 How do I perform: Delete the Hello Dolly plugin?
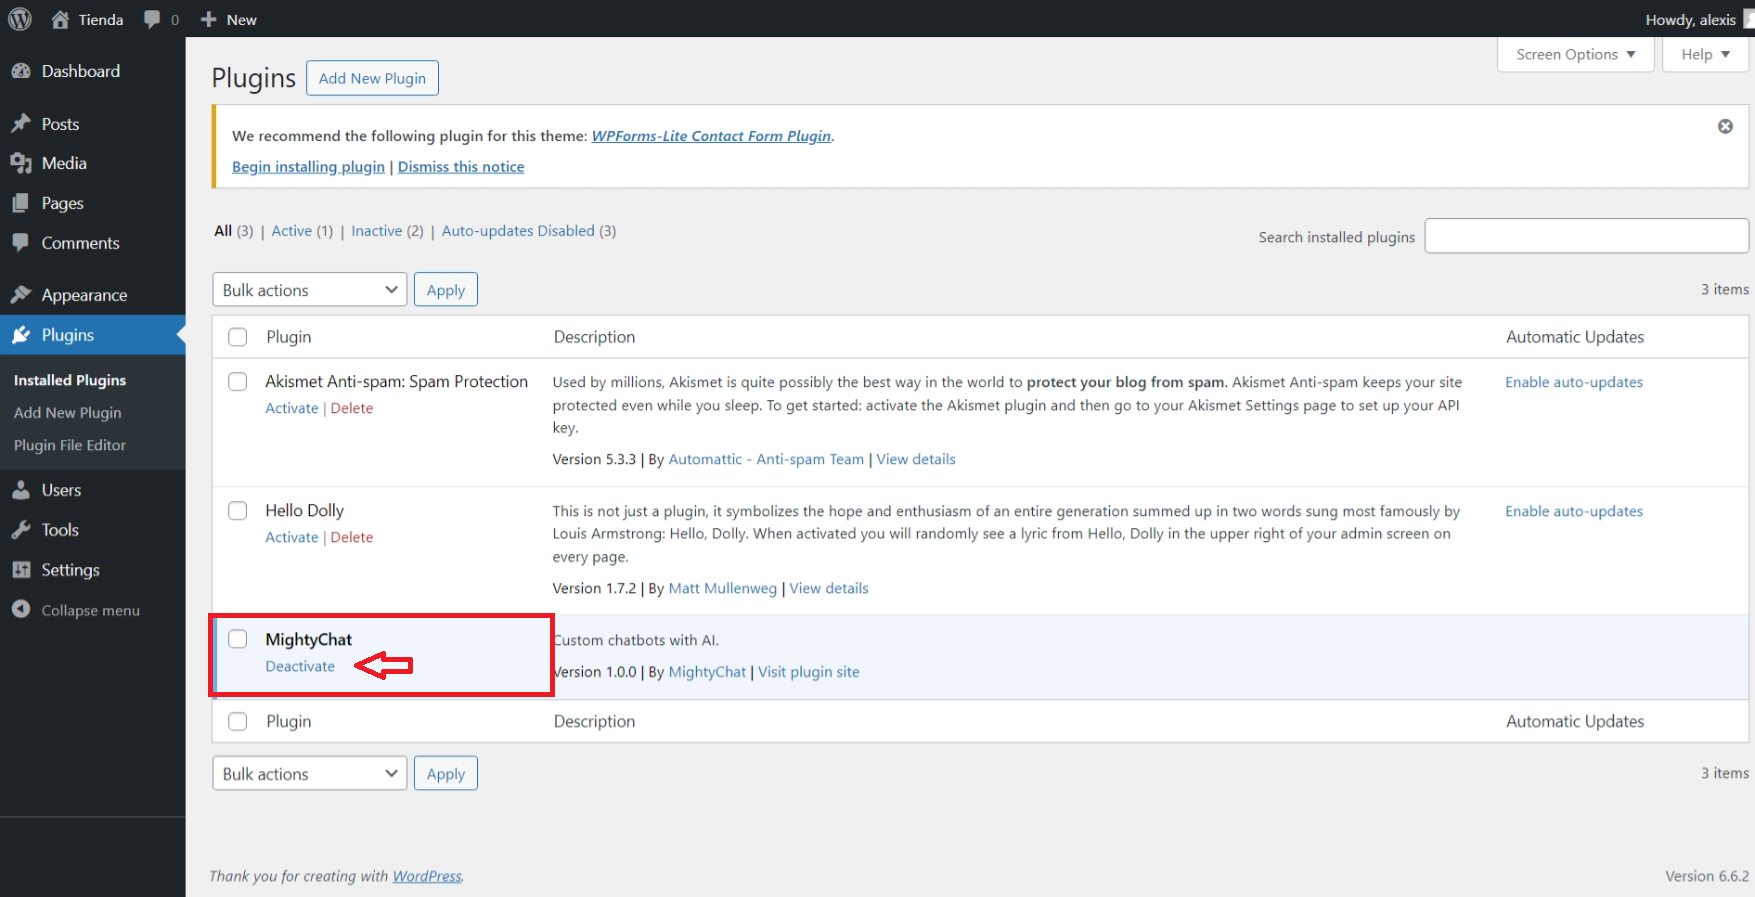tap(352, 537)
